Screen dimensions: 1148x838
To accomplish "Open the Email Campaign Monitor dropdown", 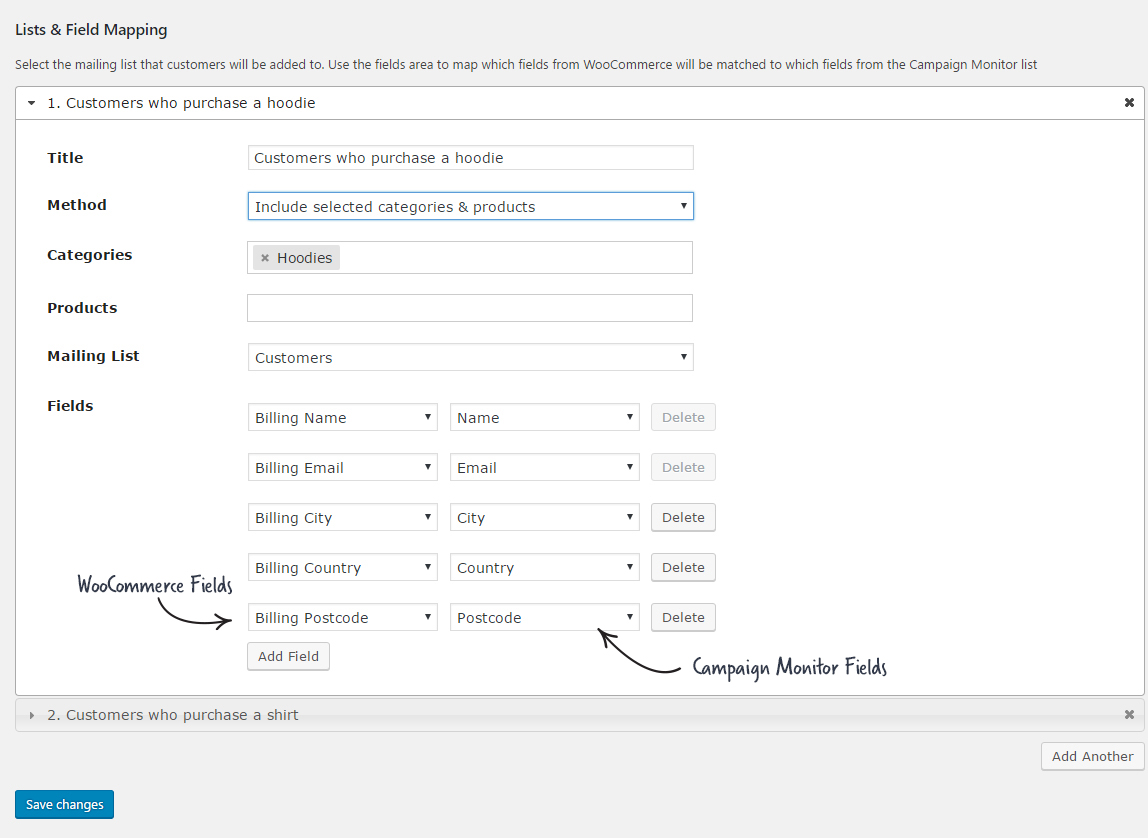I will [x=545, y=467].
